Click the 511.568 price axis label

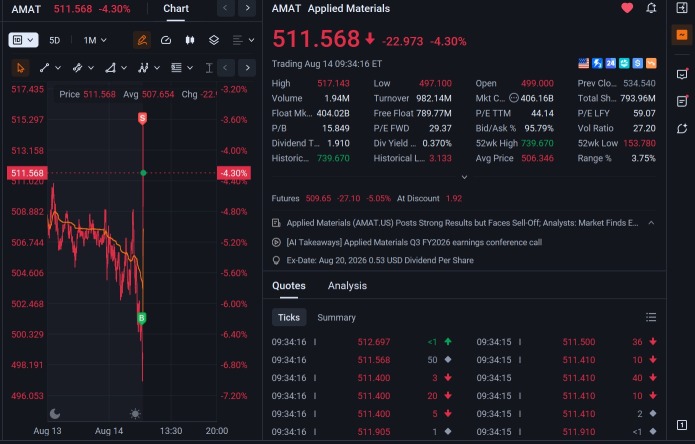tap(27, 173)
